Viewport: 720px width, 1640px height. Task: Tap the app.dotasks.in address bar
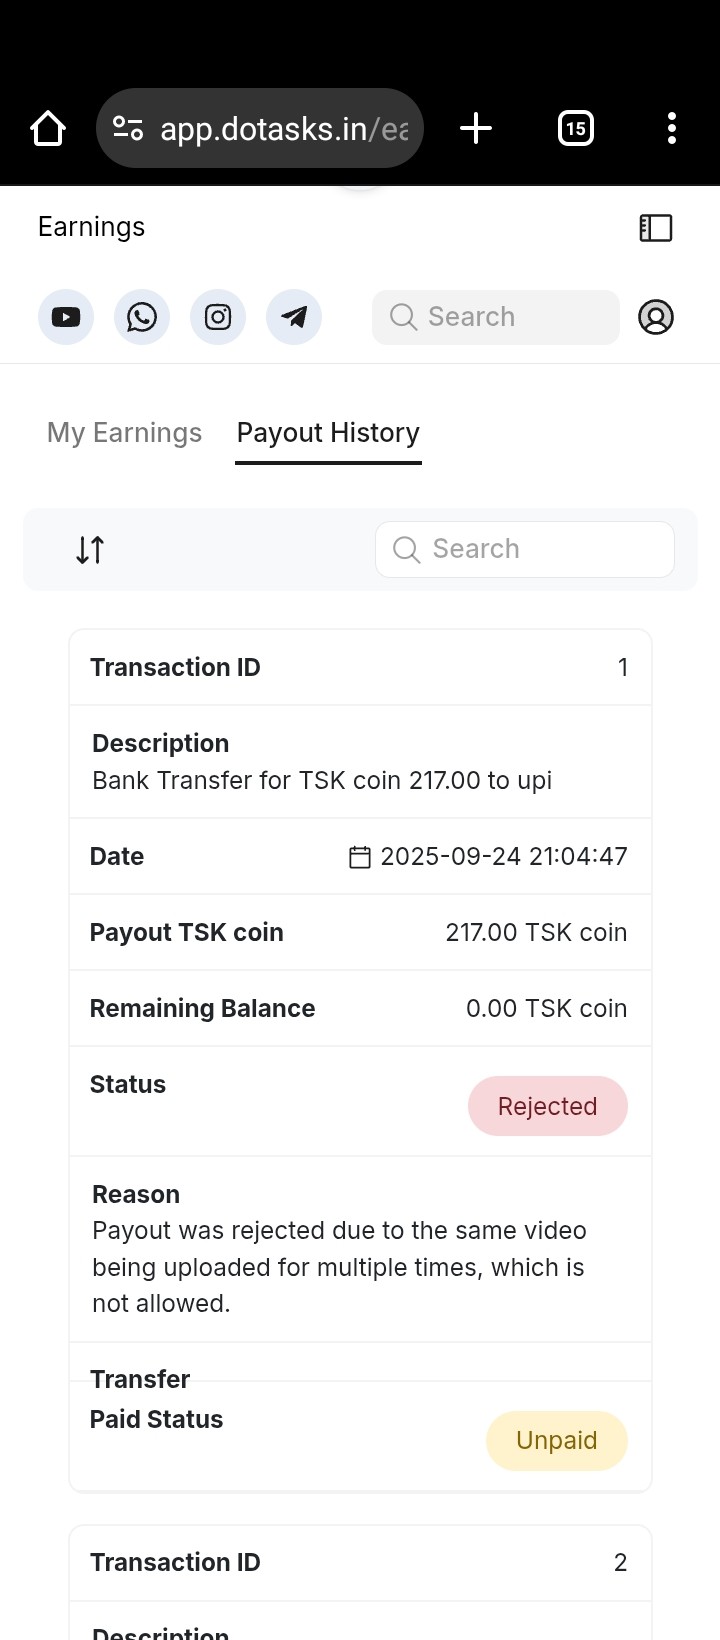pos(285,129)
